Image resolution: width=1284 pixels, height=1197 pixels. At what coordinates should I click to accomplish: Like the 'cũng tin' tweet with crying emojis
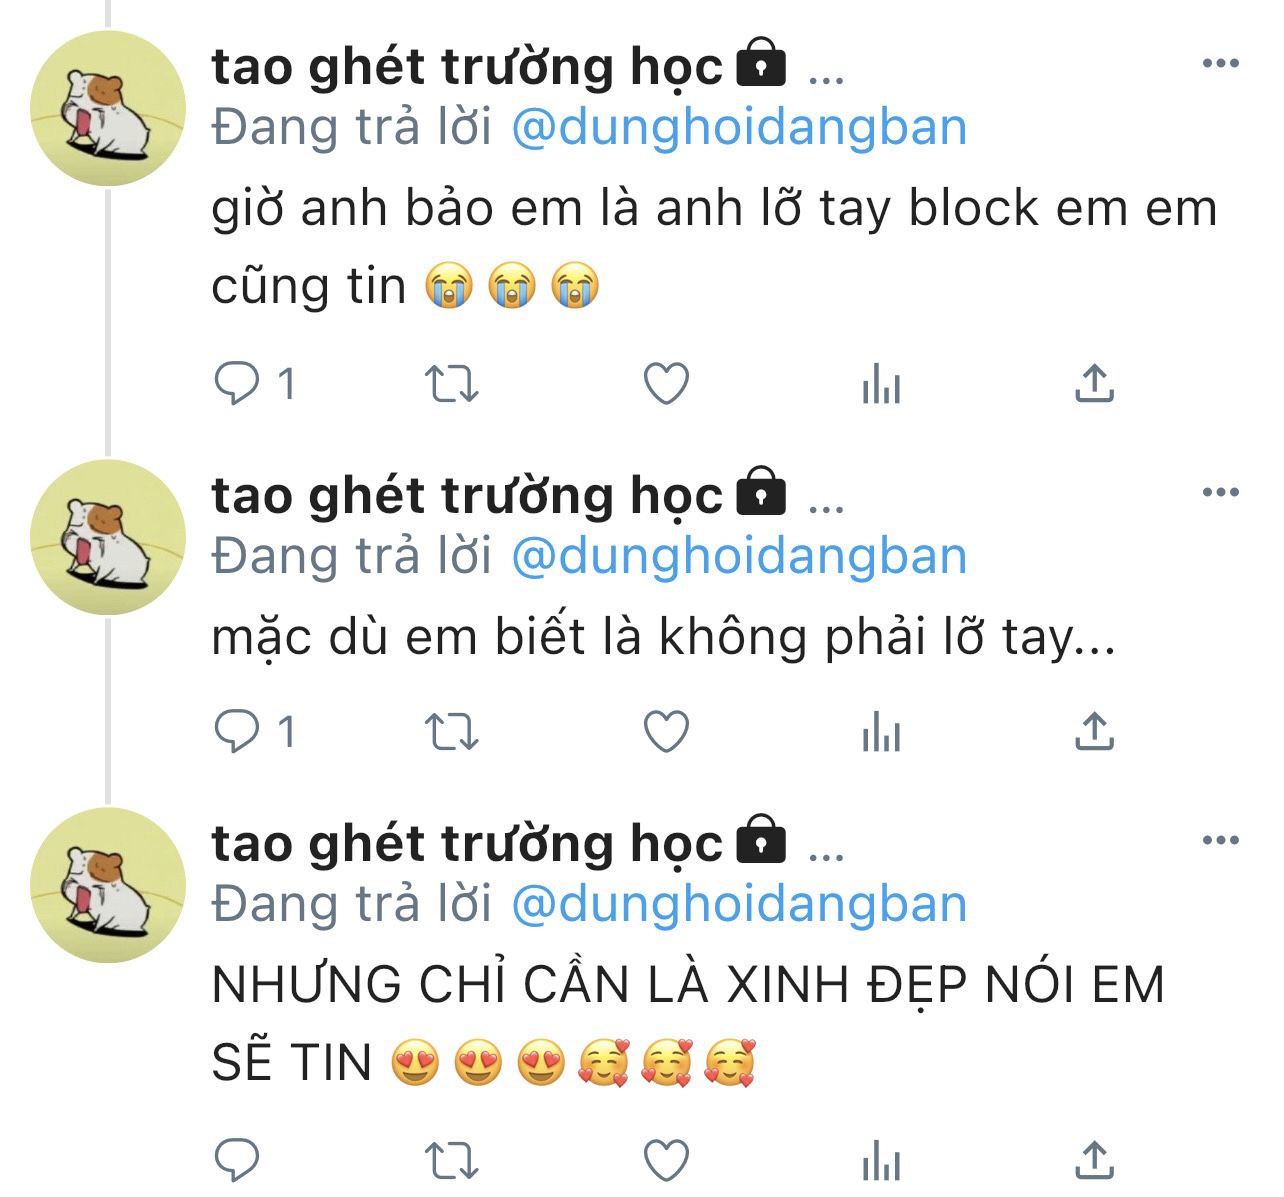[x=666, y=384]
